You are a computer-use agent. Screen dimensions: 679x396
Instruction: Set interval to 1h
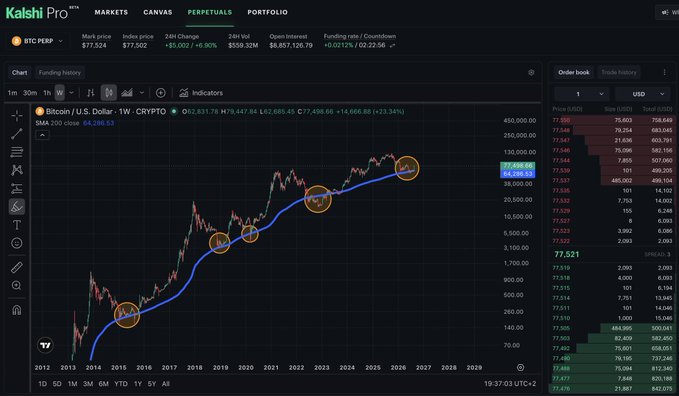pos(47,93)
